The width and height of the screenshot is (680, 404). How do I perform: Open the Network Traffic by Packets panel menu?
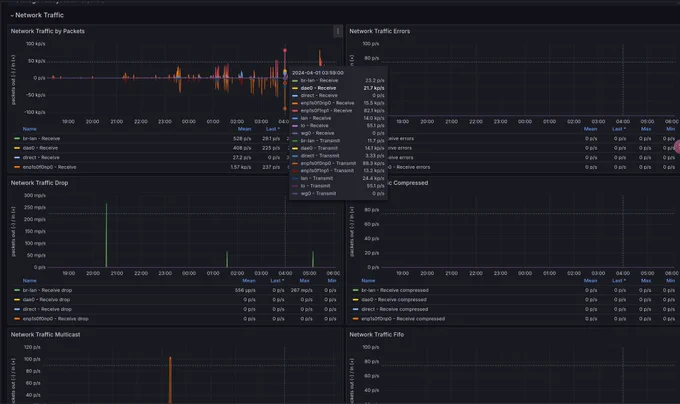click(x=338, y=31)
